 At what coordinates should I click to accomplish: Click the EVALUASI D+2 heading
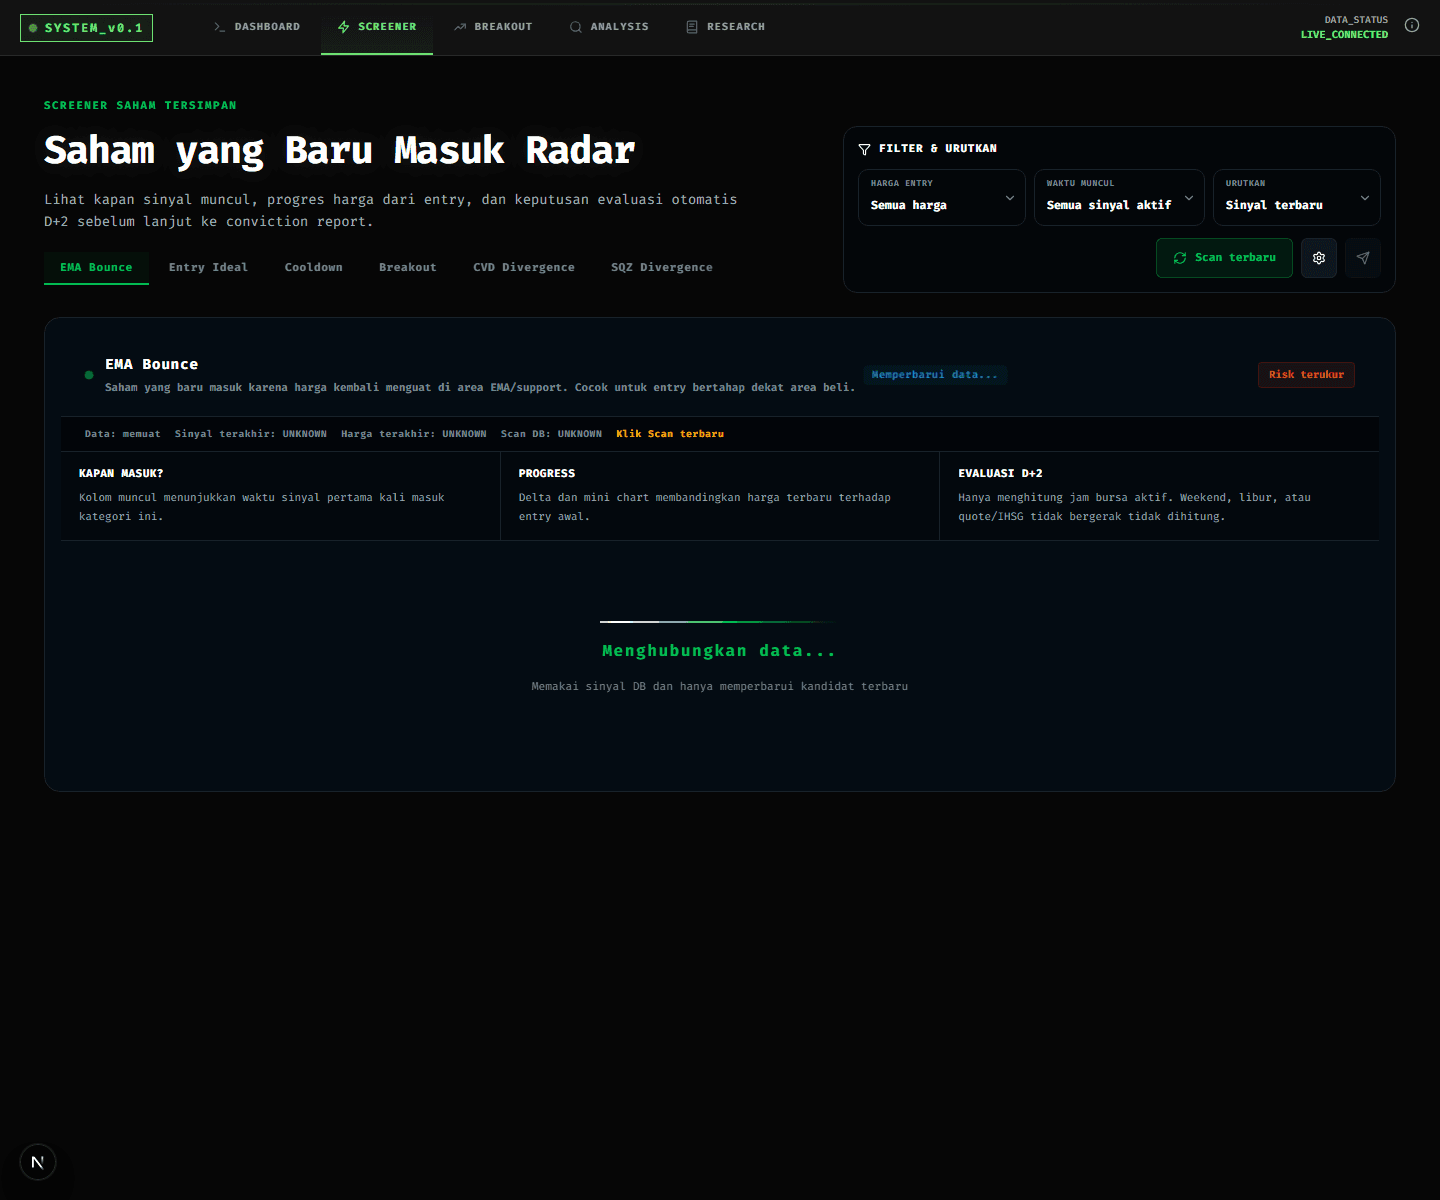1000,474
